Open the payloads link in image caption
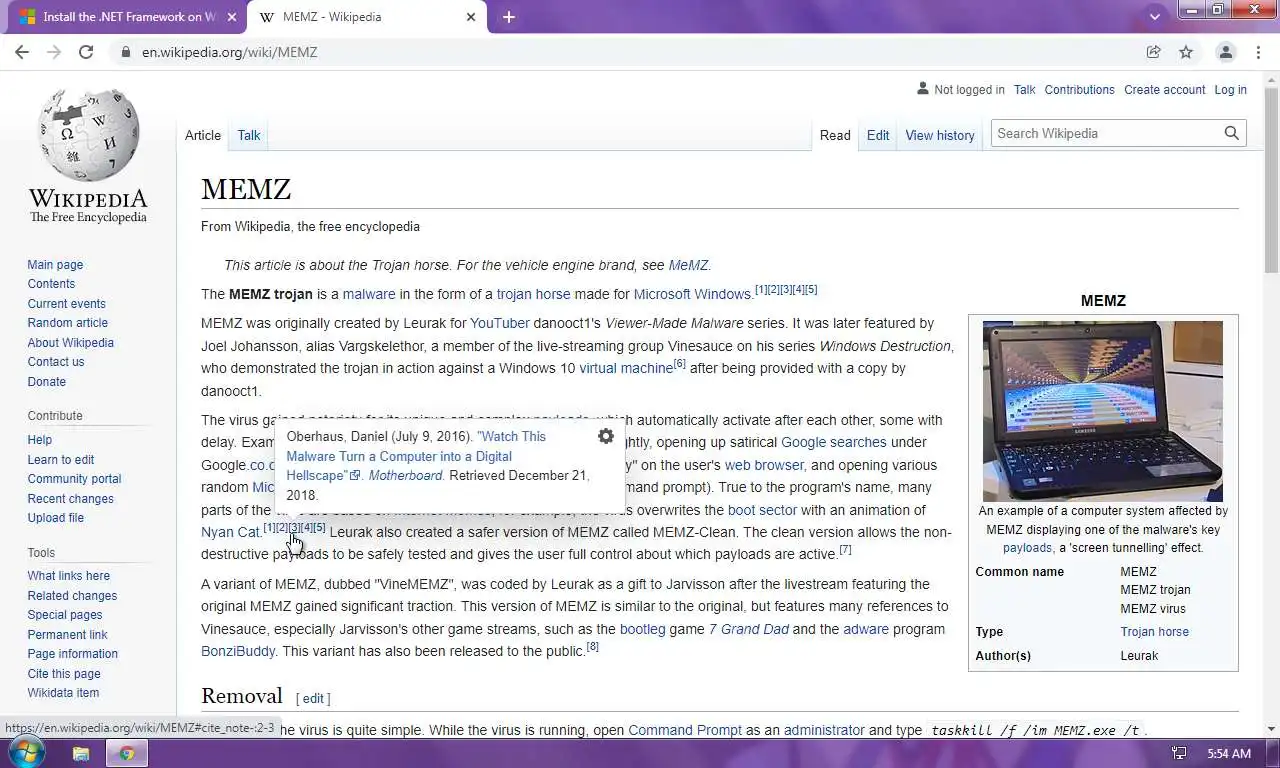This screenshot has width=1280, height=768. [x=1027, y=548]
